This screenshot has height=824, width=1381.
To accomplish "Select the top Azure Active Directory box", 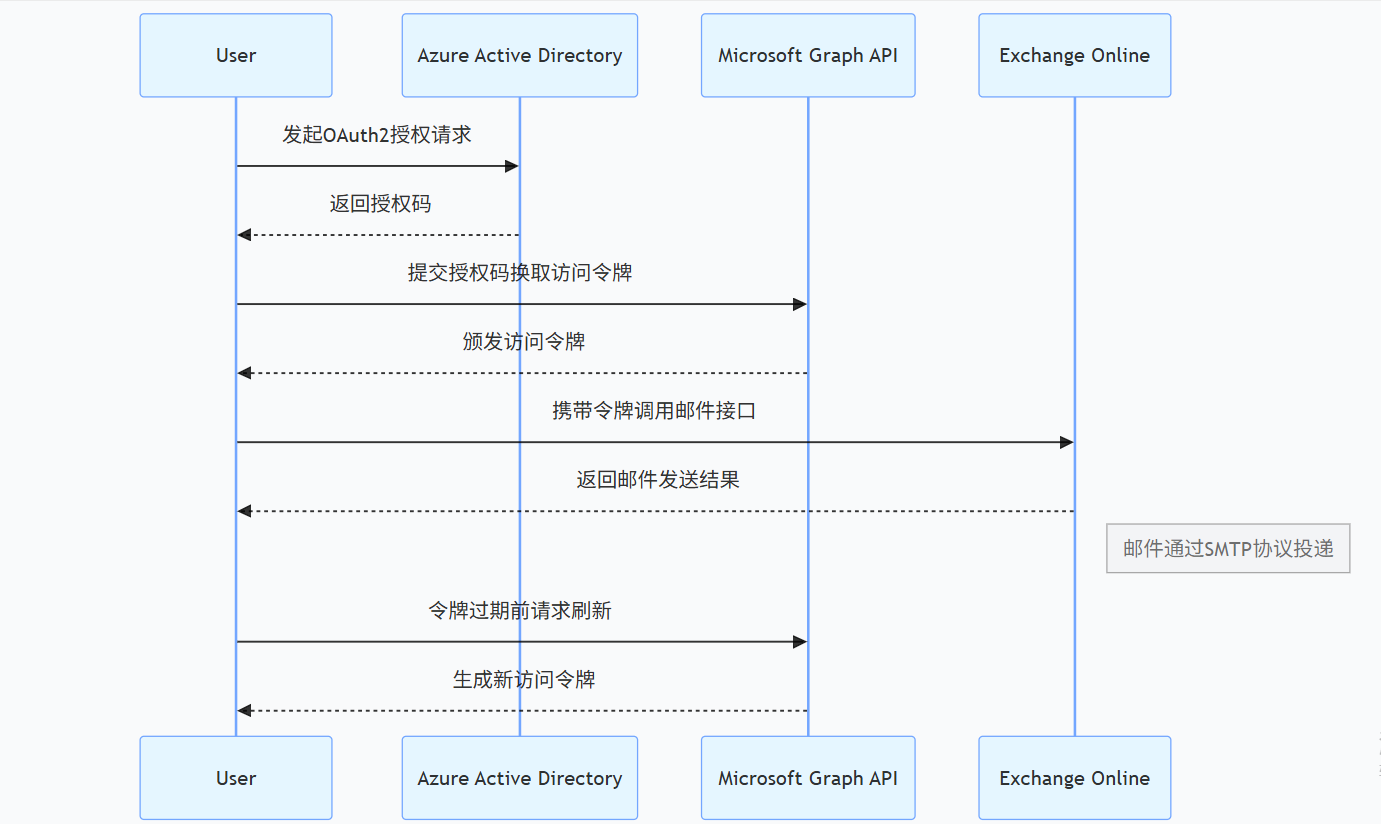I will pyautogui.click(x=520, y=55).
